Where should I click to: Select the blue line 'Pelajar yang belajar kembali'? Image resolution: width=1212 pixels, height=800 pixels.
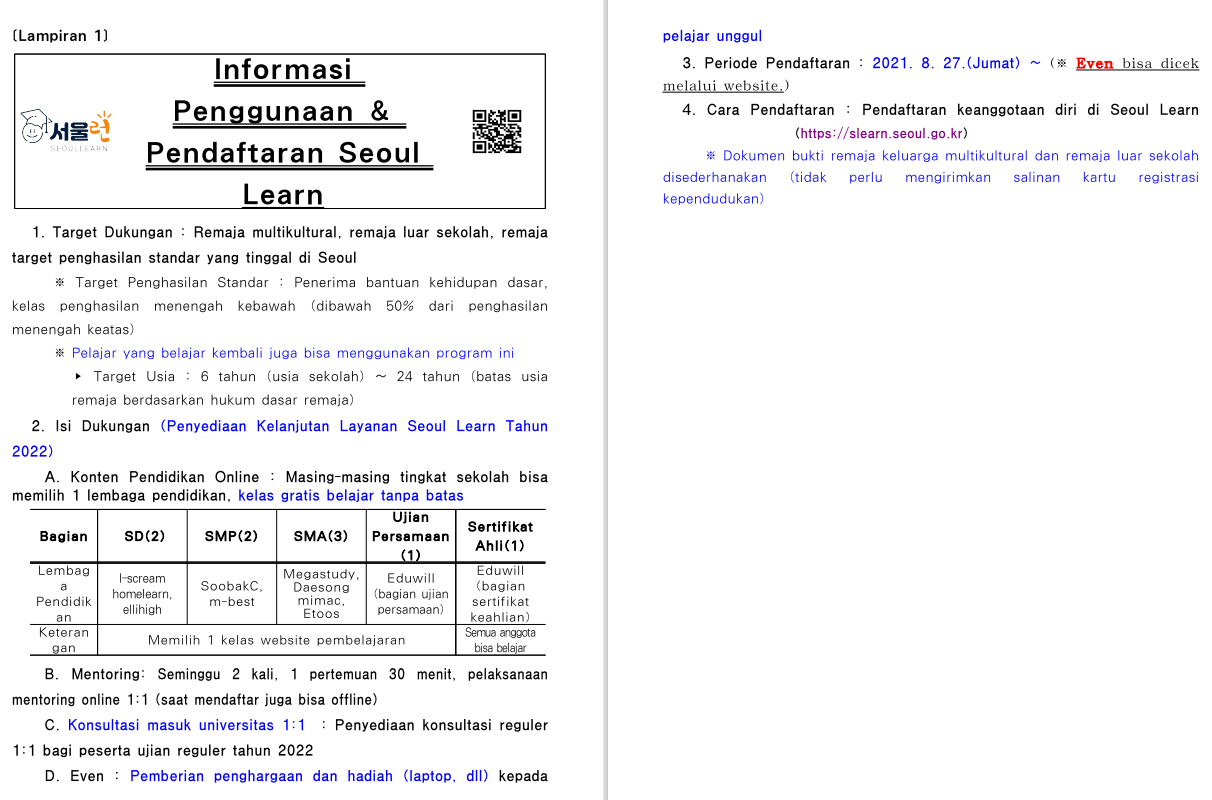[293, 353]
